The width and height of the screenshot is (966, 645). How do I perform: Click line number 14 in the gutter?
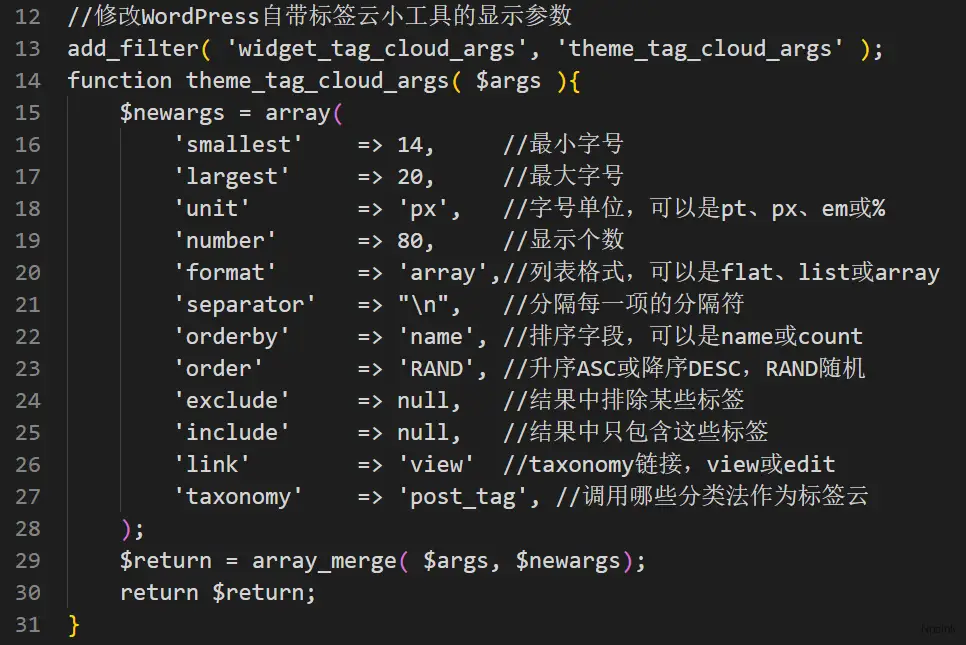click(x=28, y=81)
